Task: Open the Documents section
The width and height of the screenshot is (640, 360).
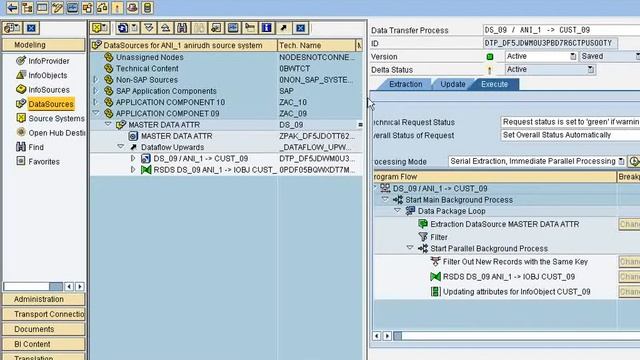Action: (x=44, y=329)
